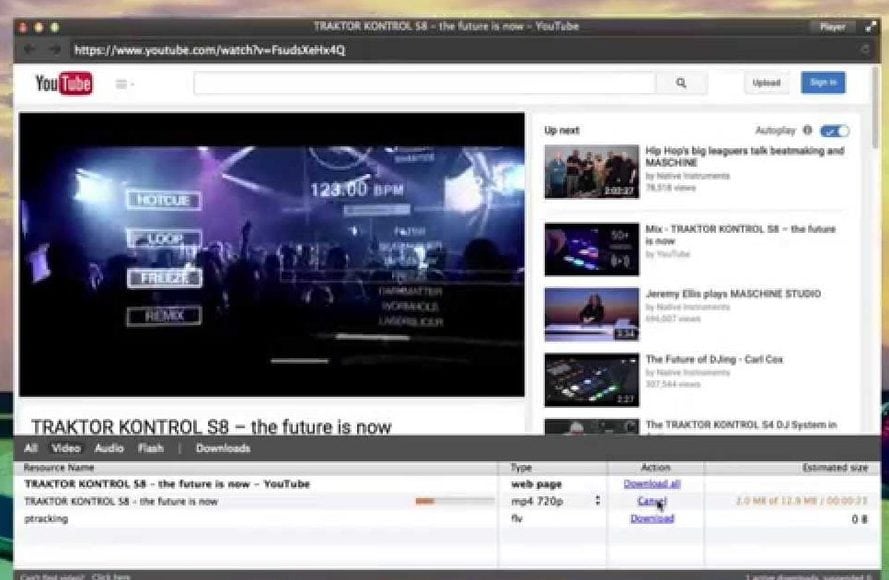Open Hip Hop's big leaguers video thumbnail
The width and height of the screenshot is (889, 580).
(591, 171)
